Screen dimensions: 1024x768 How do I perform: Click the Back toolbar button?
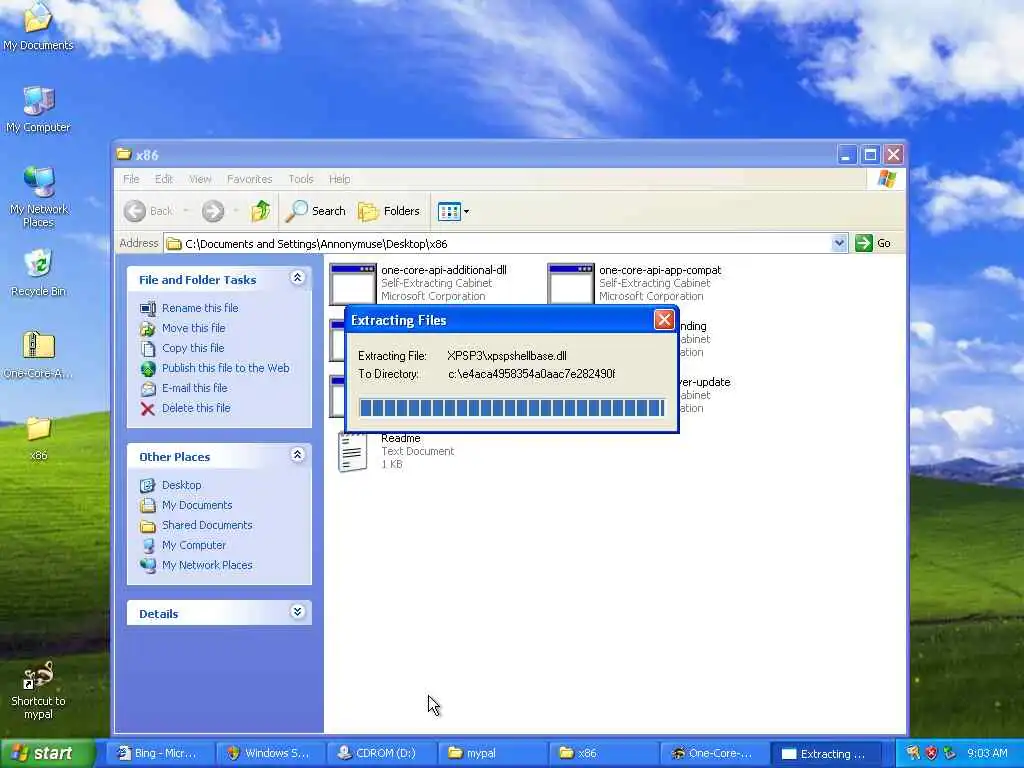click(149, 211)
